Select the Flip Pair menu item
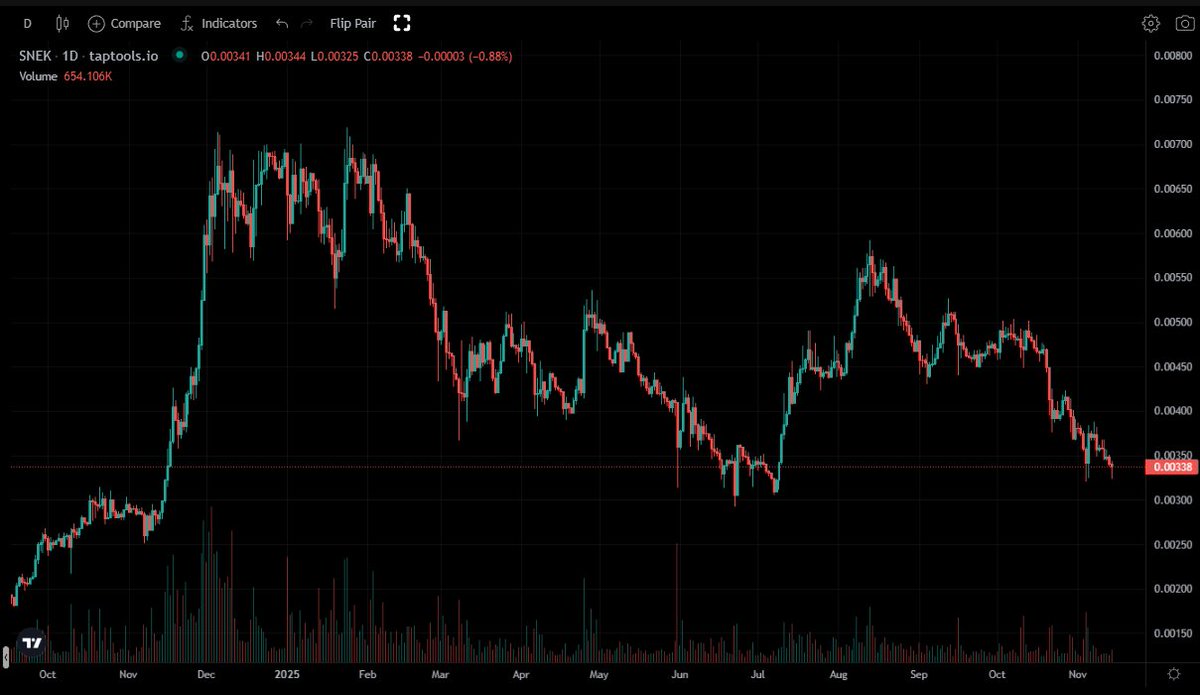The height and width of the screenshot is (695, 1200). pyautogui.click(x=352, y=23)
